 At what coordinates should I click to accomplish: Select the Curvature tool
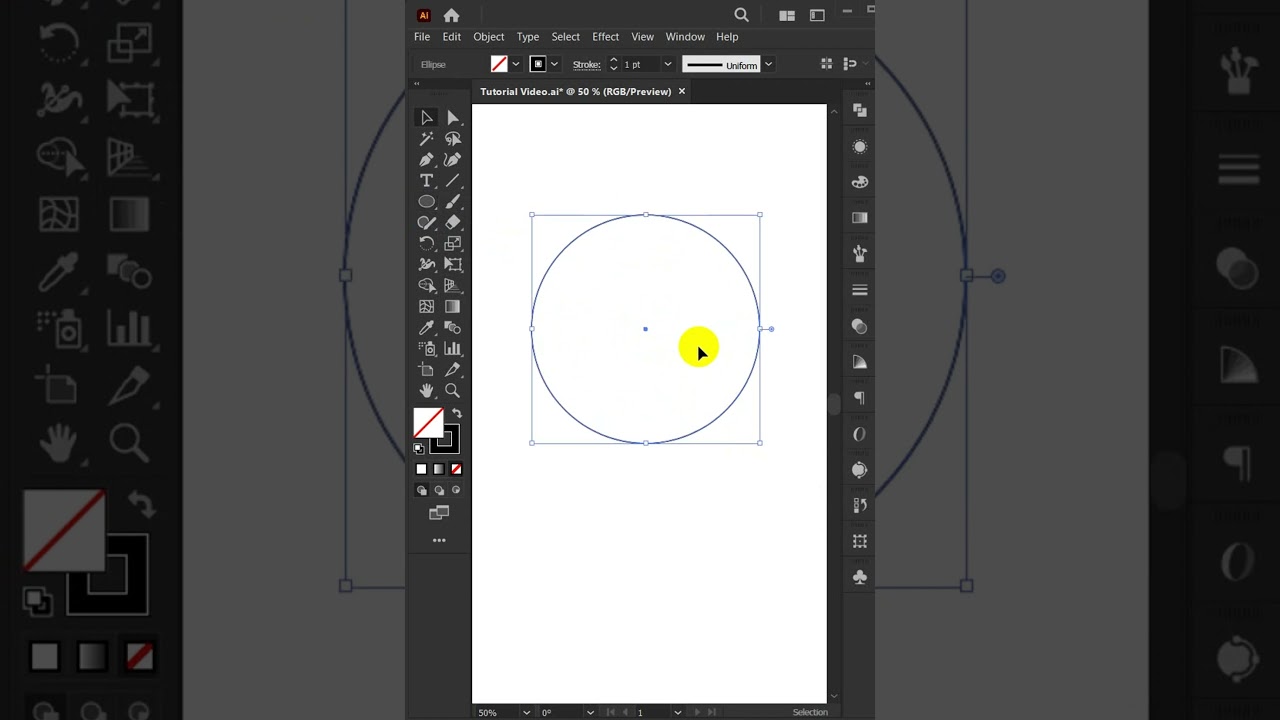pos(453,160)
